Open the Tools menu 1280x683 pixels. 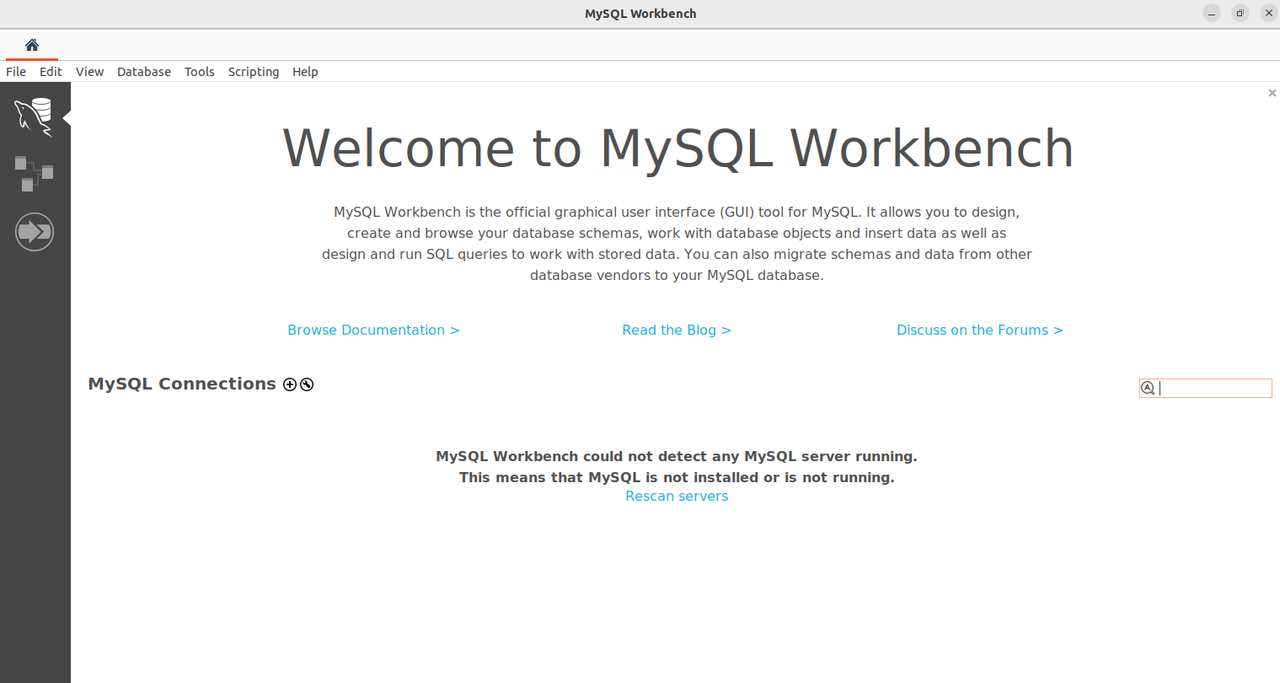200,72
